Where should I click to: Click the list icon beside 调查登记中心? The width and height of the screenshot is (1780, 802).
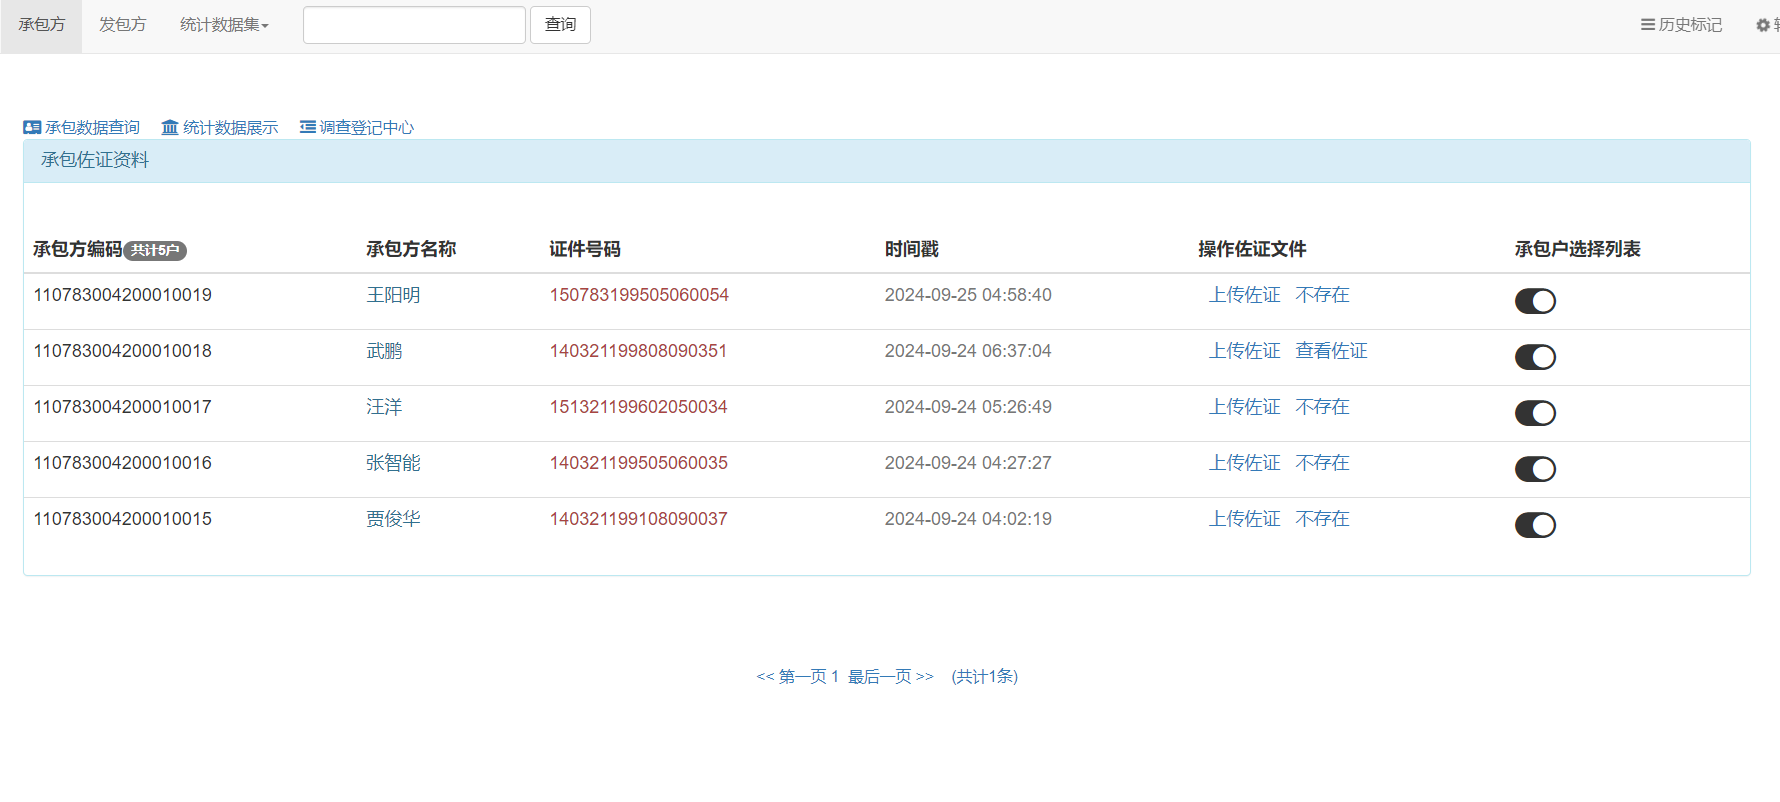coord(308,128)
